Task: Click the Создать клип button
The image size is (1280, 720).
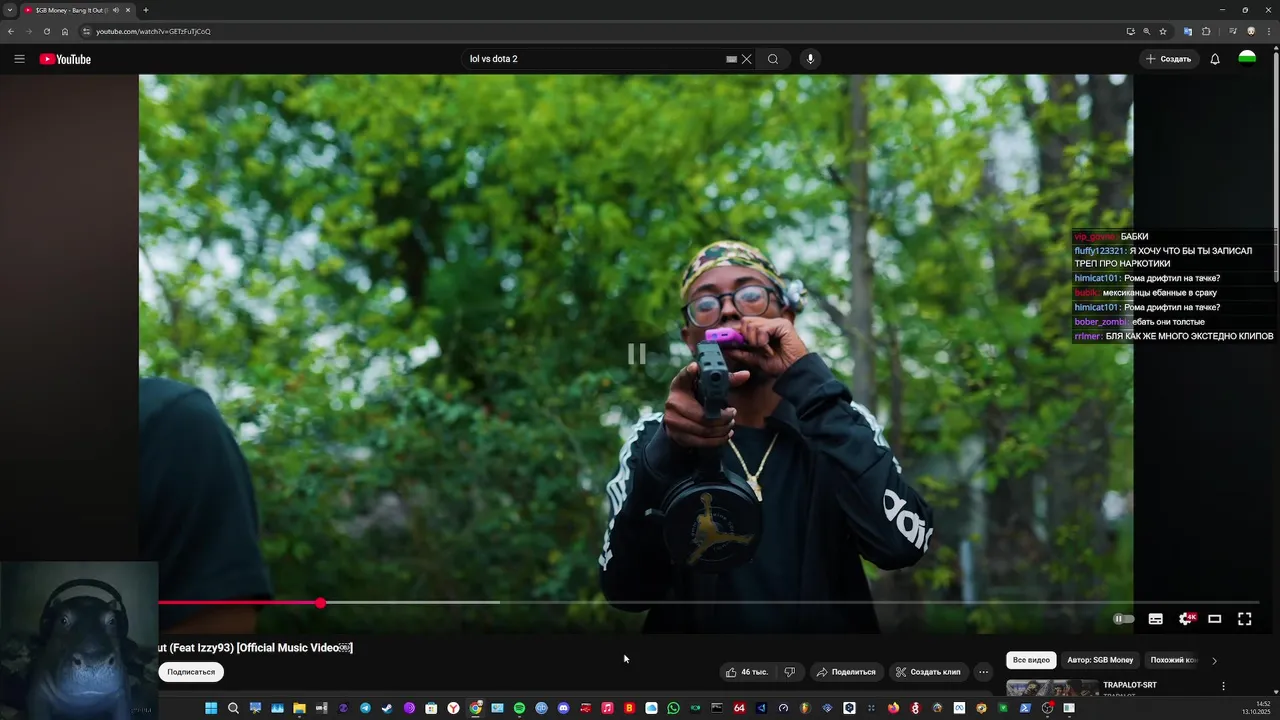Action: pos(928,672)
